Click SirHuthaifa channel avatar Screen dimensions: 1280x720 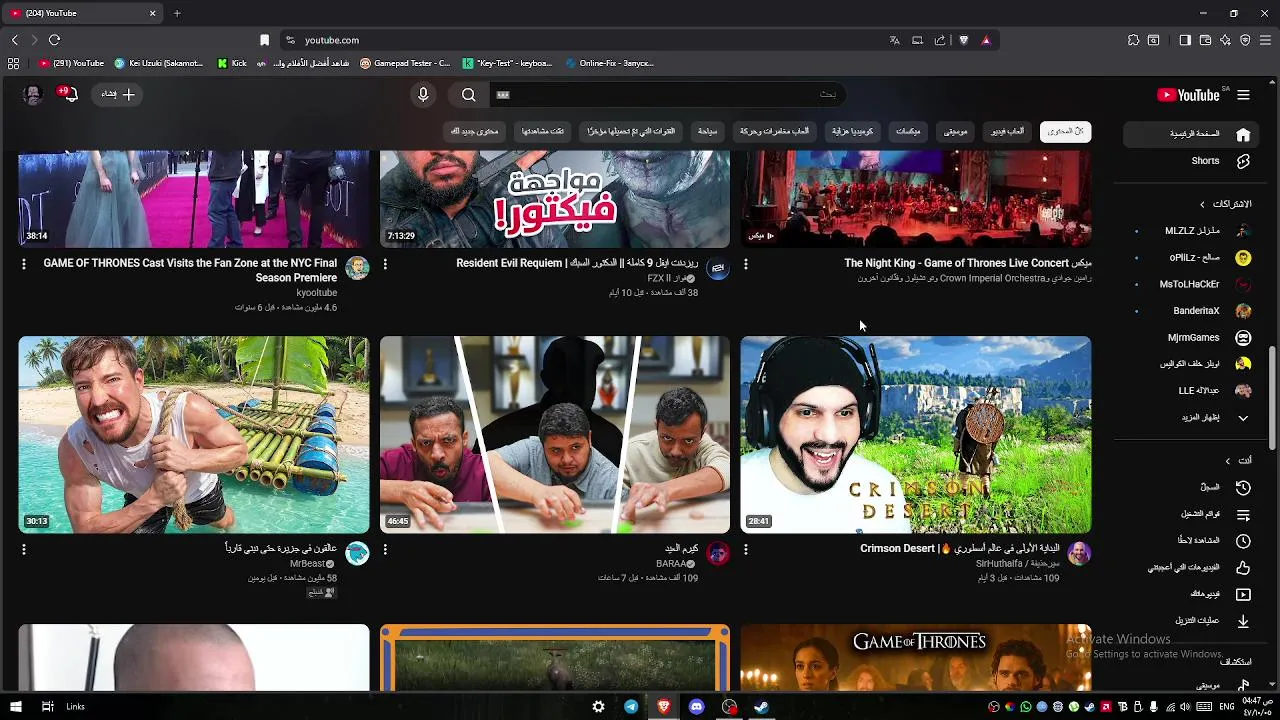point(1079,553)
